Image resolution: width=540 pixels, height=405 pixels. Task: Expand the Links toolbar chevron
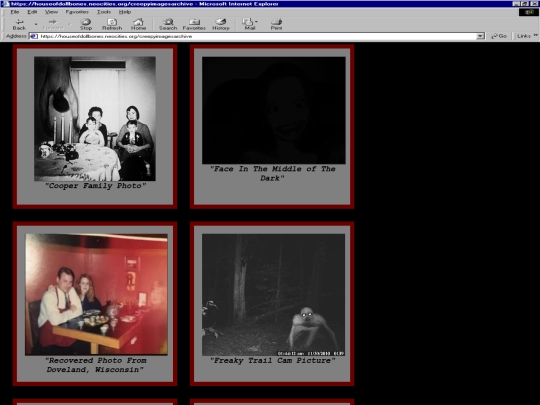pos(536,35)
